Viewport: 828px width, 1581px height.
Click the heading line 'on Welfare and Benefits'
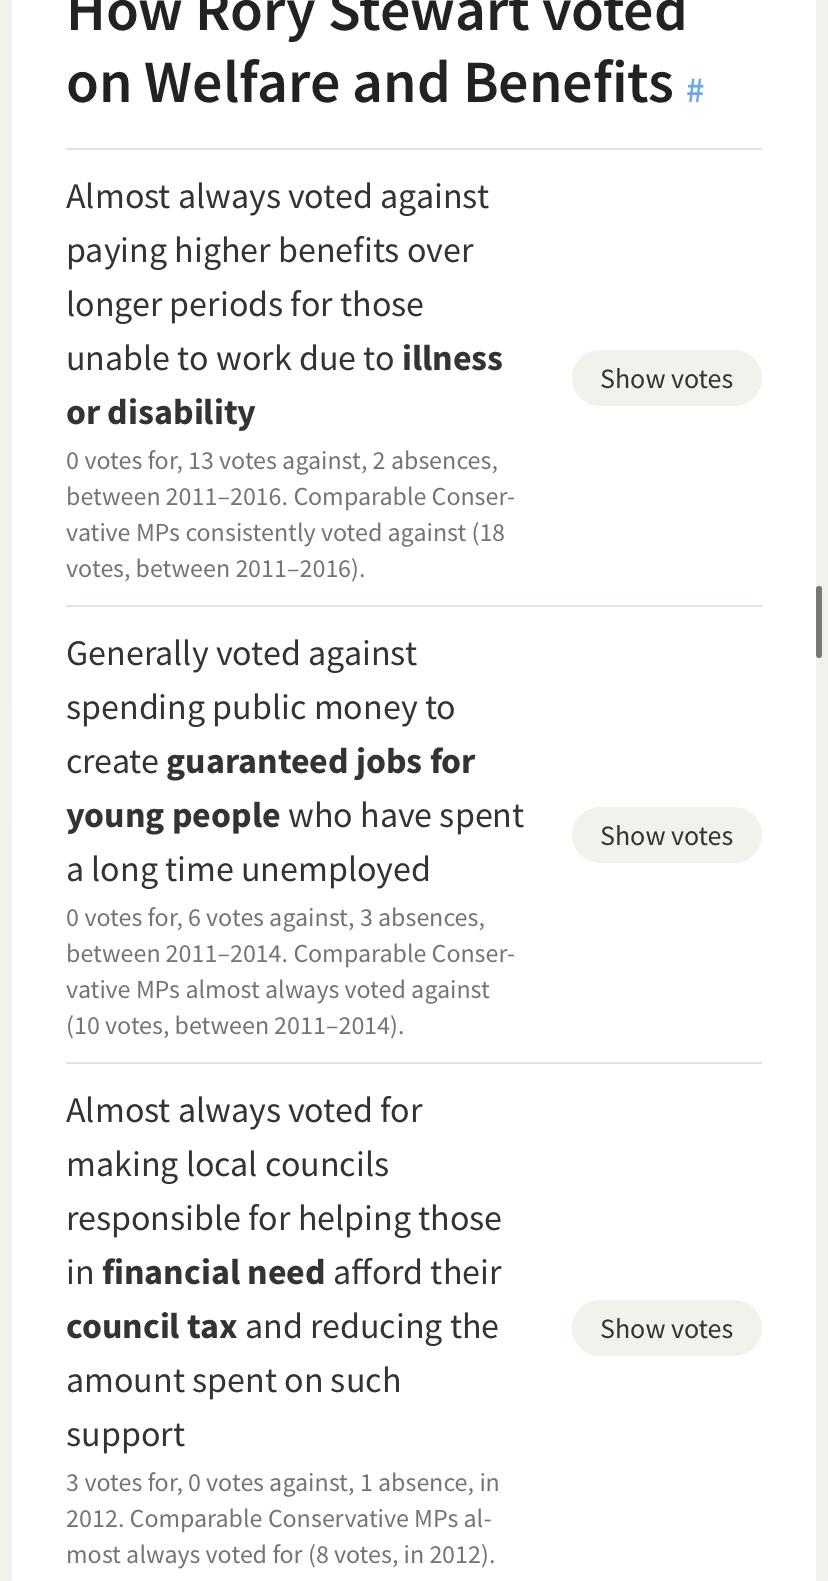point(369,82)
